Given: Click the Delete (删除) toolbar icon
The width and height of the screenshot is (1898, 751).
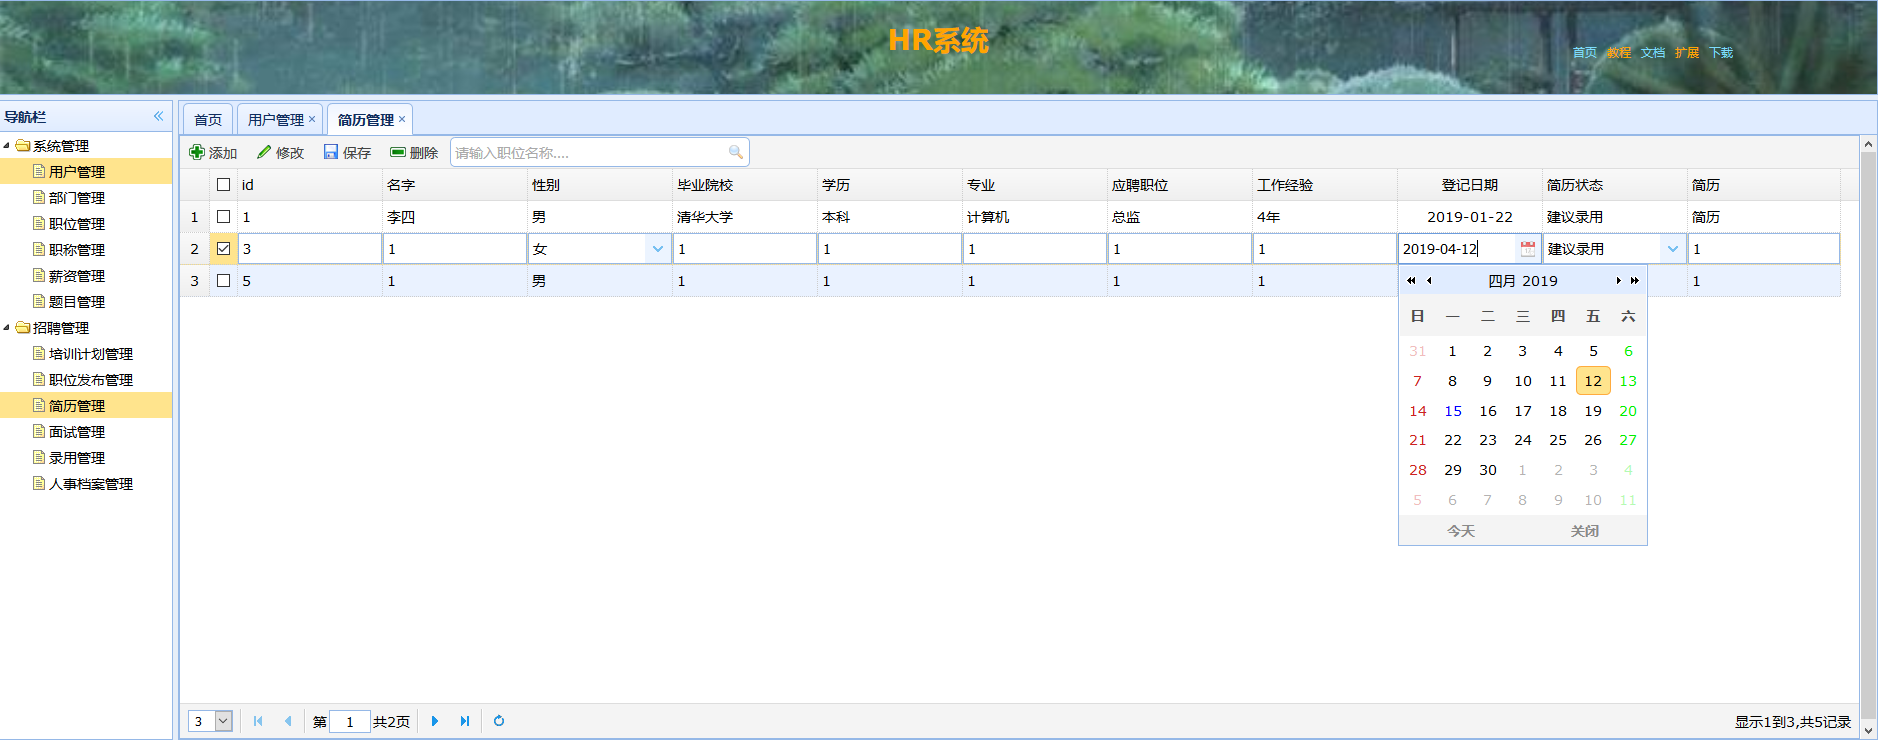Looking at the screenshot, I should [x=398, y=152].
